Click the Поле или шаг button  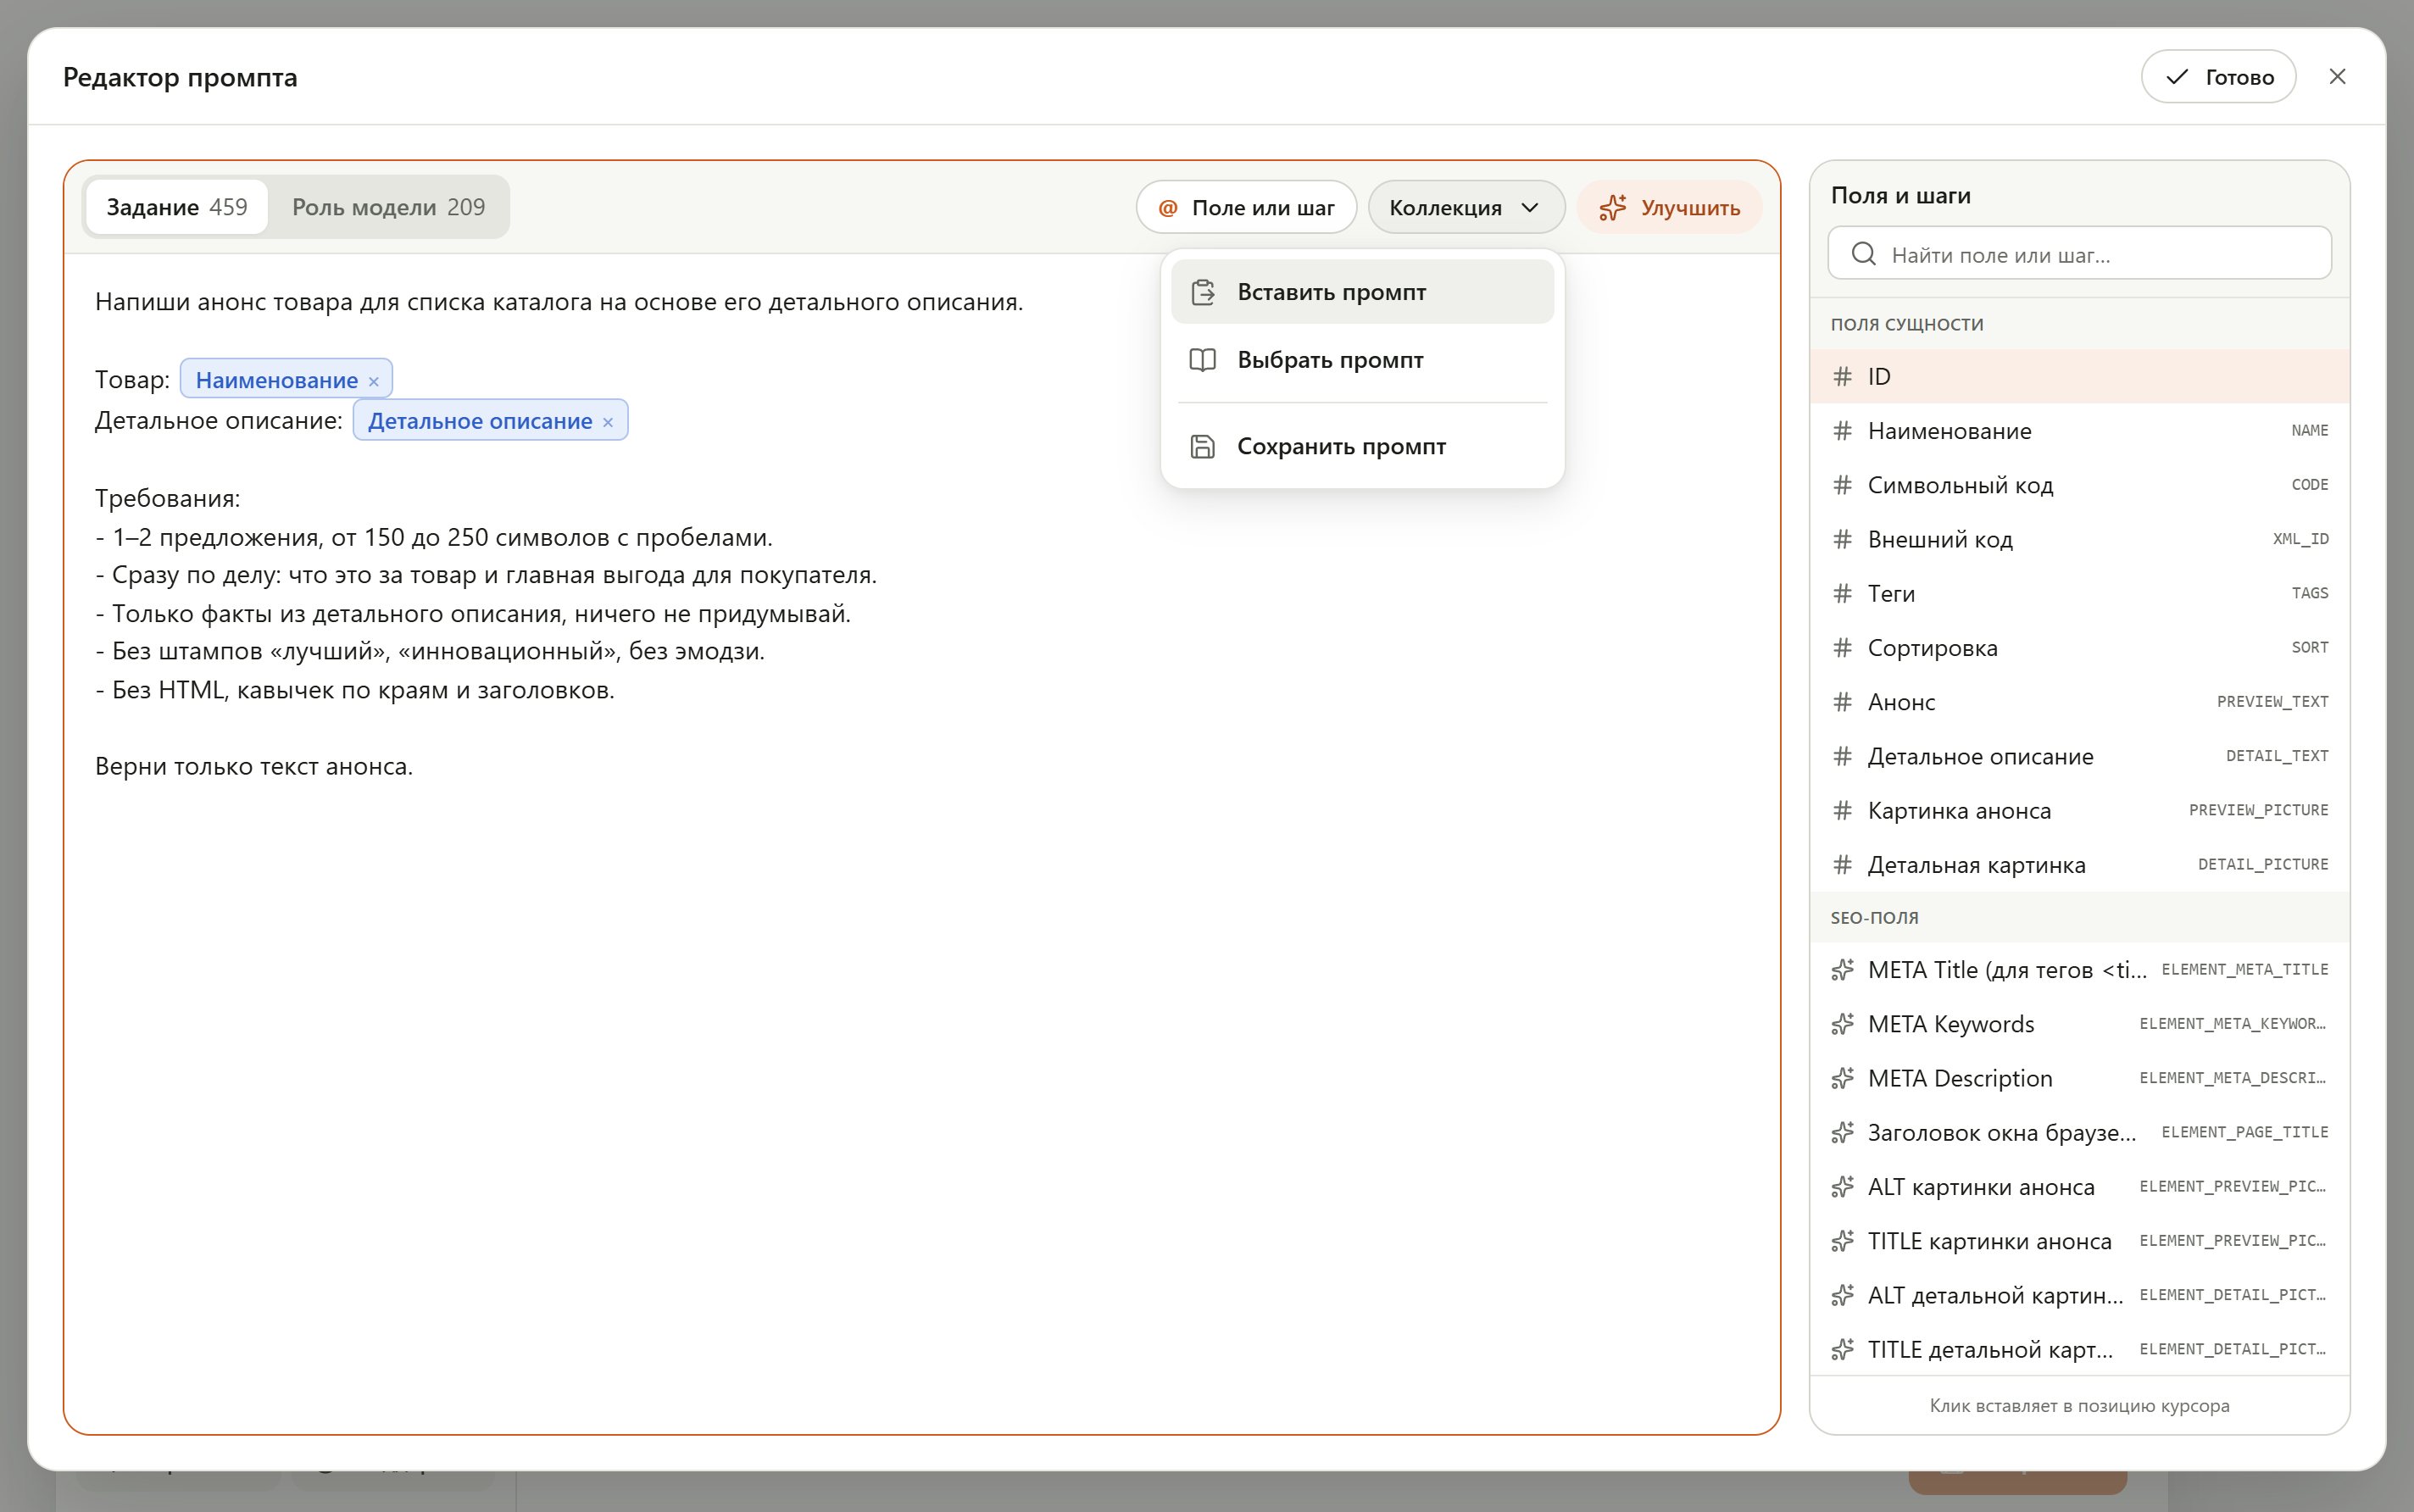coord(1246,207)
